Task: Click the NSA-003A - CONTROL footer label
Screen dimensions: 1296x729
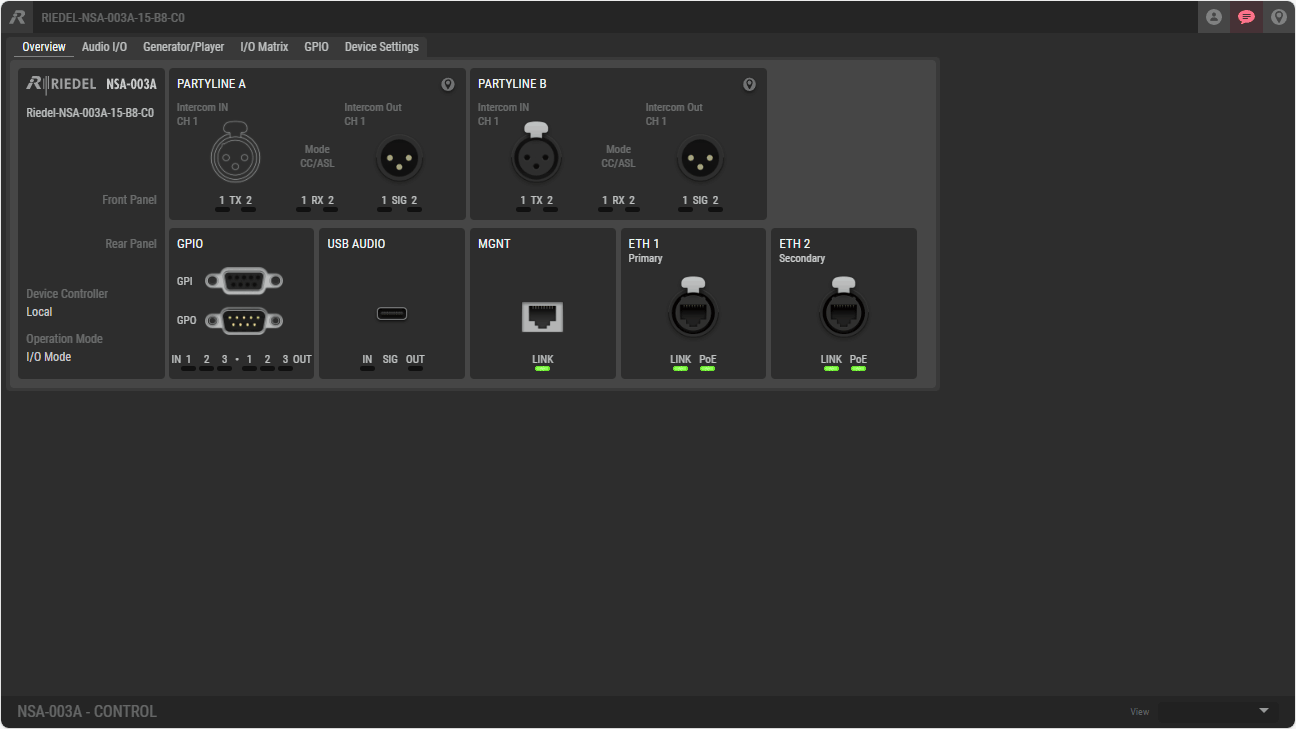Action: (x=87, y=712)
